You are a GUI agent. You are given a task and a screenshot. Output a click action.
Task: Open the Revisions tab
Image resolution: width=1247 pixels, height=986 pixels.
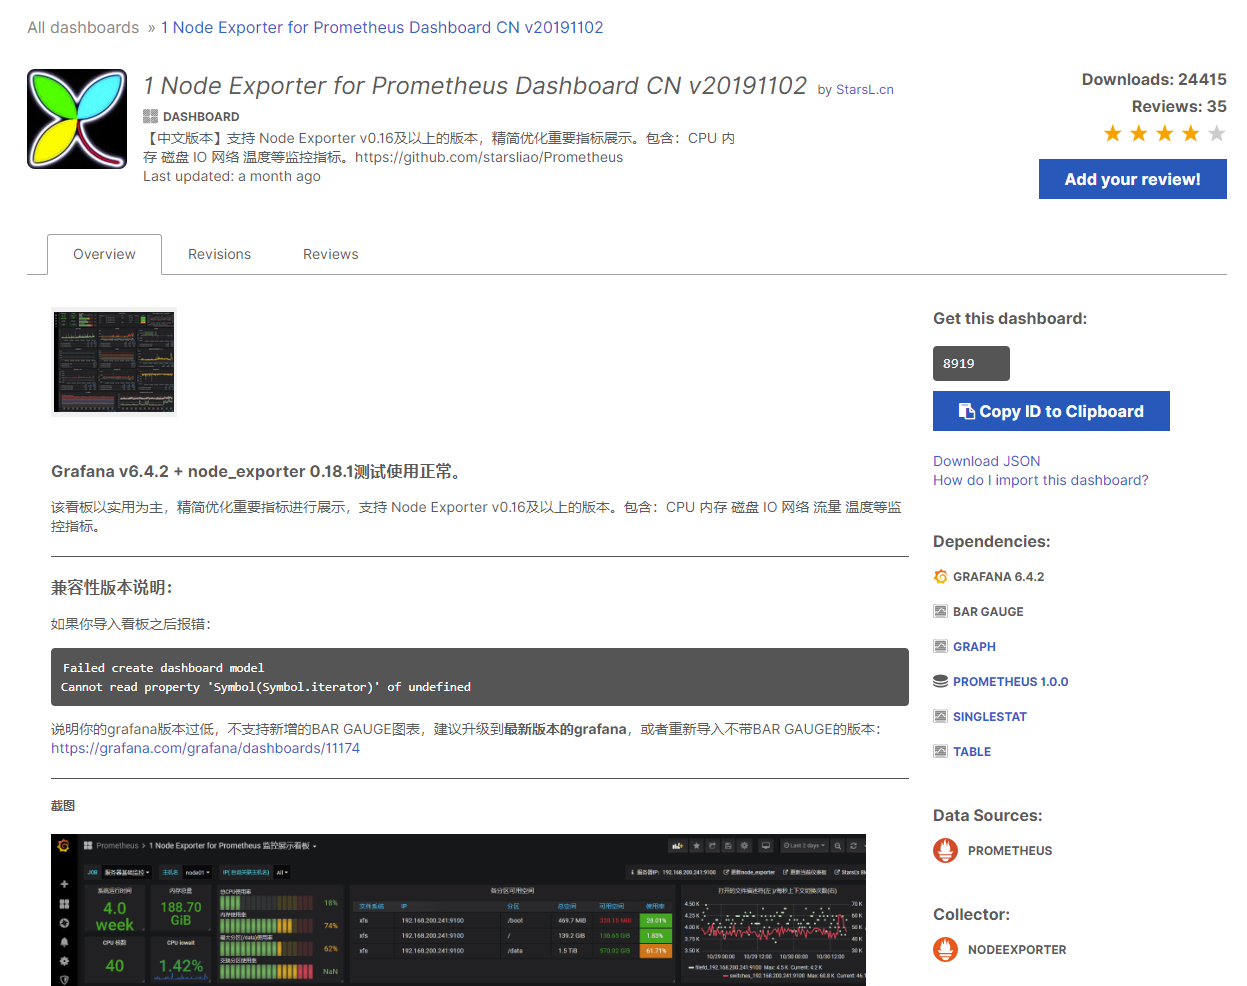[219, 254]
